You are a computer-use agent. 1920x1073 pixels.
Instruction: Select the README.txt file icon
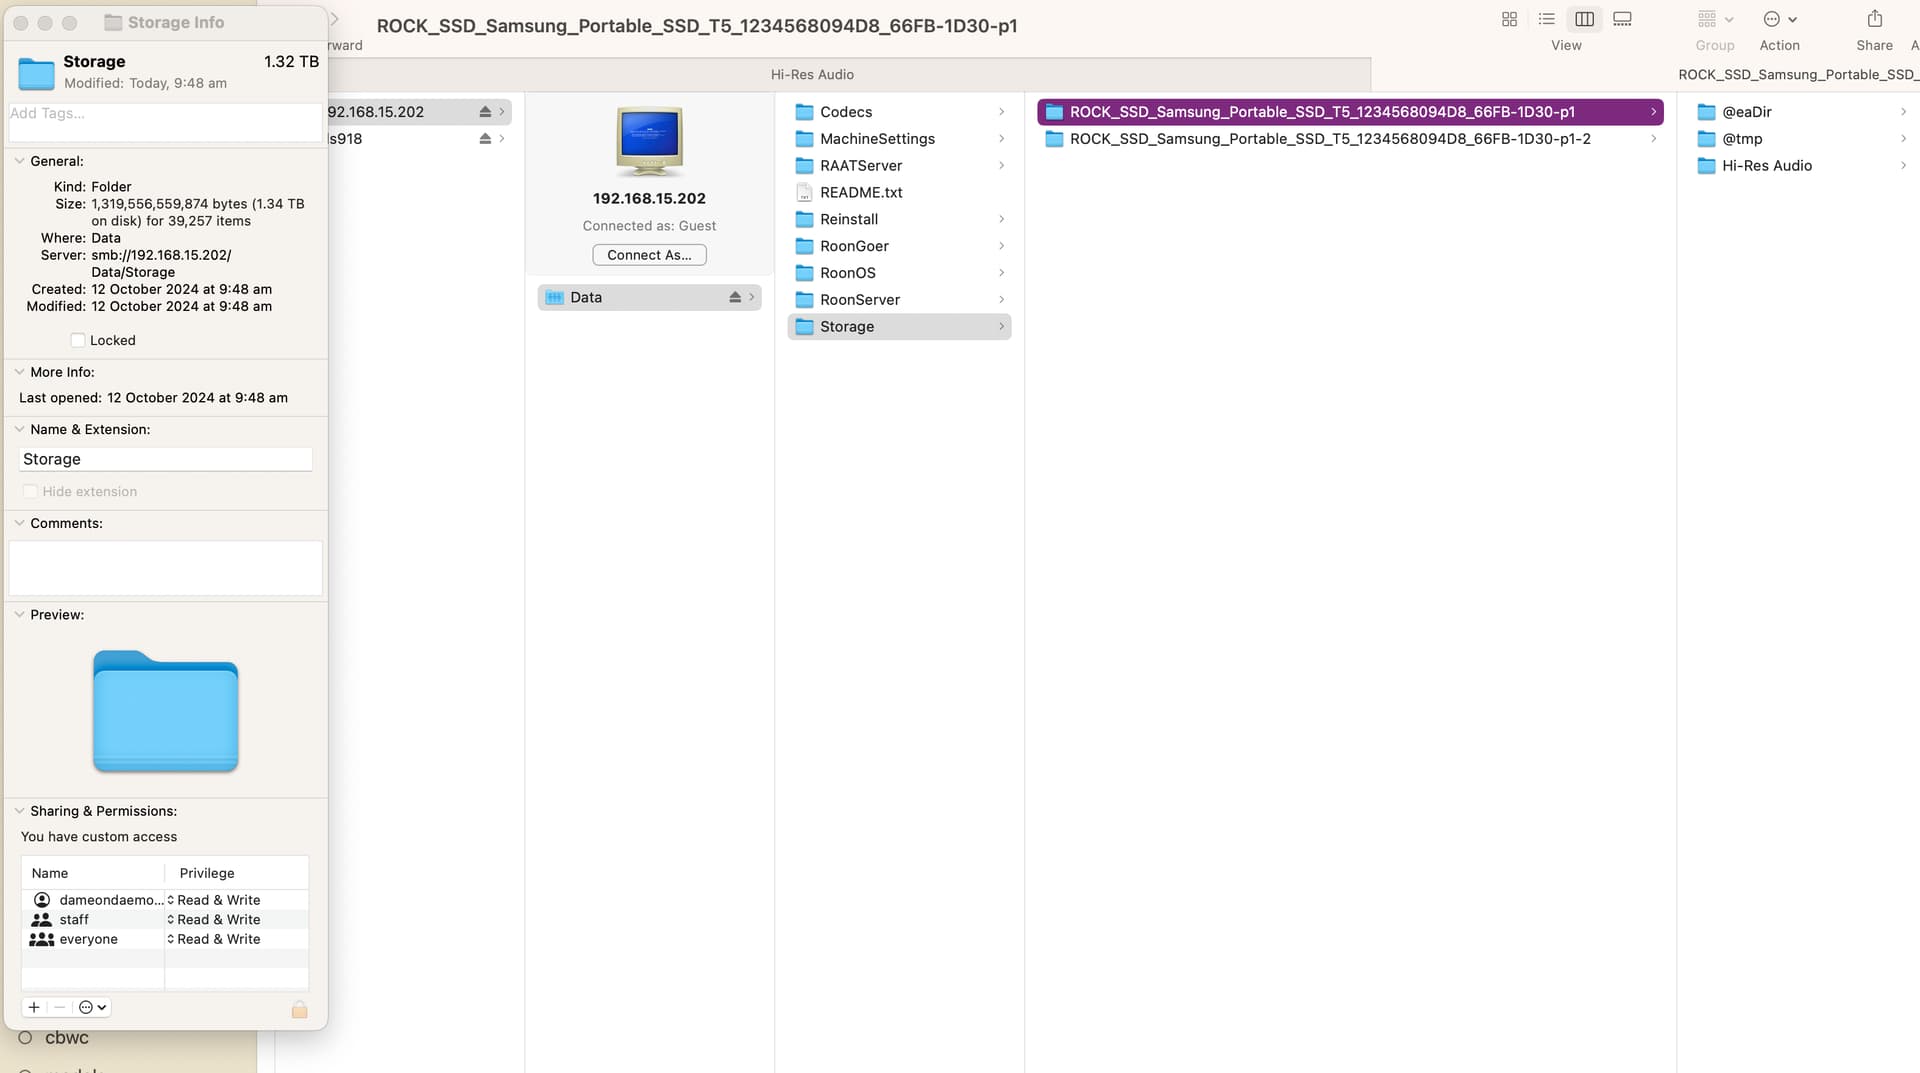(x=804, y=192)
